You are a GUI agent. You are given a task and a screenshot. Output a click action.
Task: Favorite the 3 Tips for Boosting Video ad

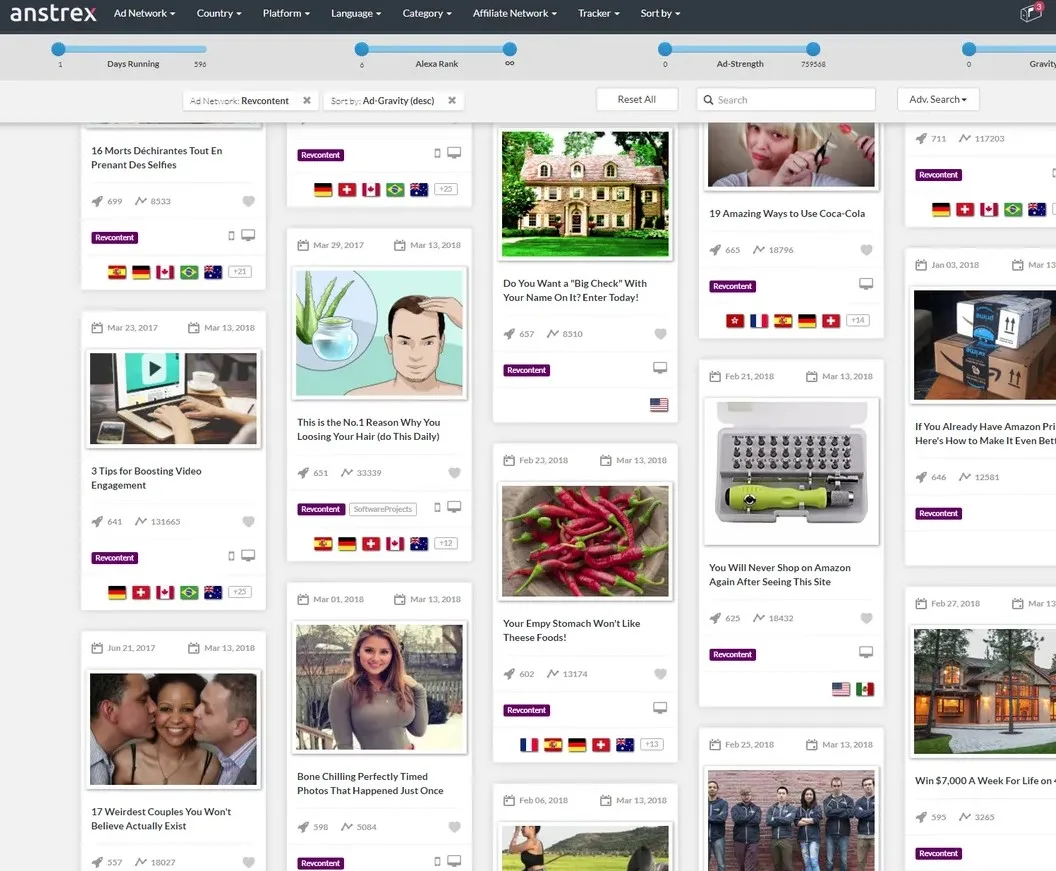tap(249, 521)
